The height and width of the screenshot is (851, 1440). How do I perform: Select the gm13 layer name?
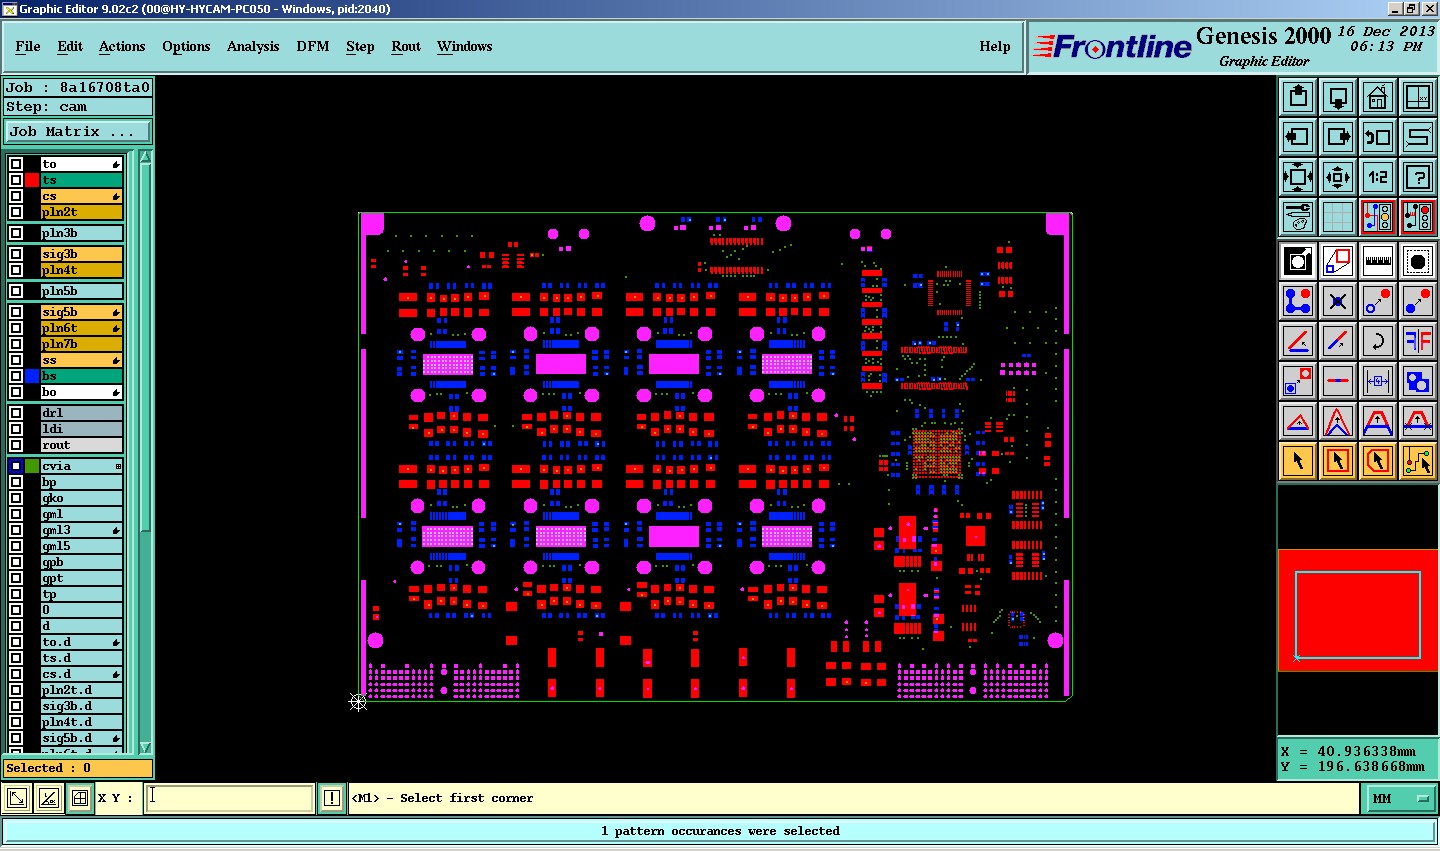pyautogui.click(x=81, y=530)
